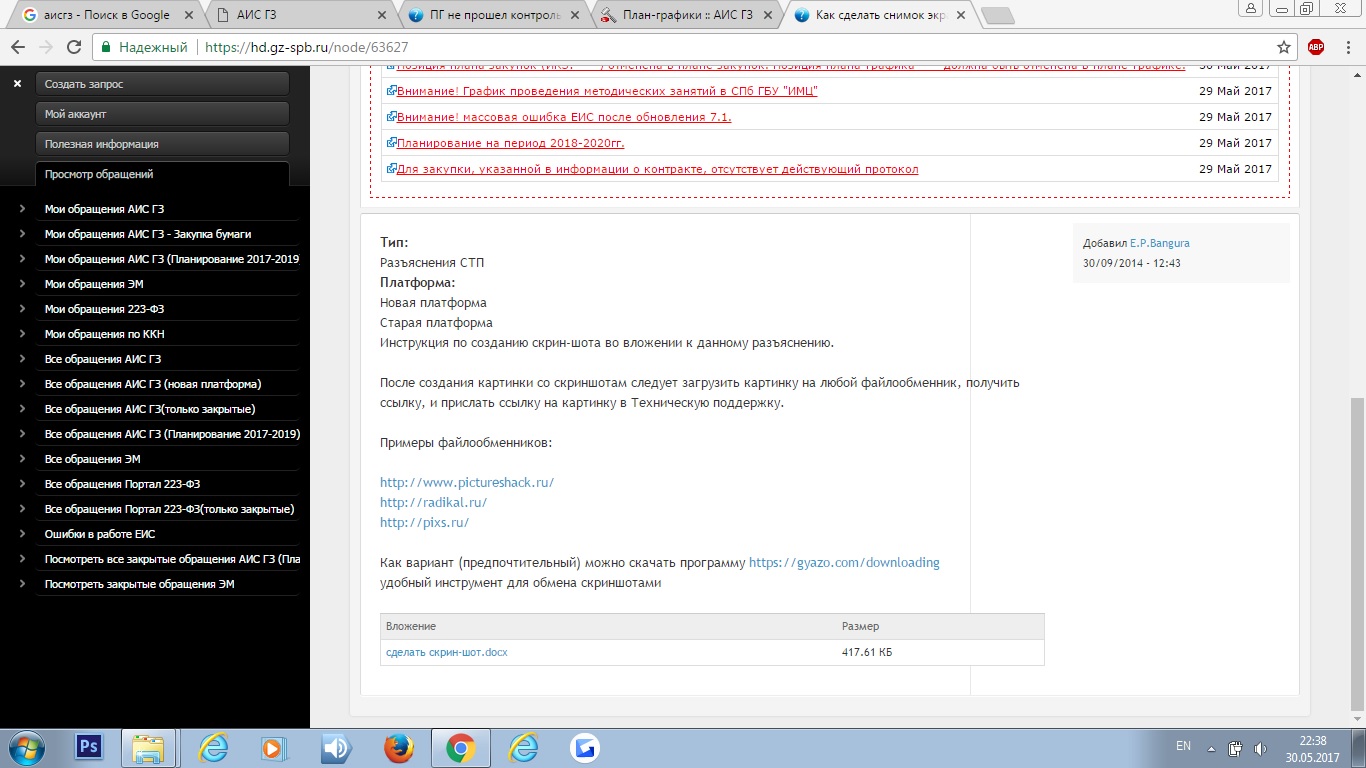Open the blue arrow app icon in taskbar
This screenshot has height=768, width=1366.
click(x=584, y=748)
